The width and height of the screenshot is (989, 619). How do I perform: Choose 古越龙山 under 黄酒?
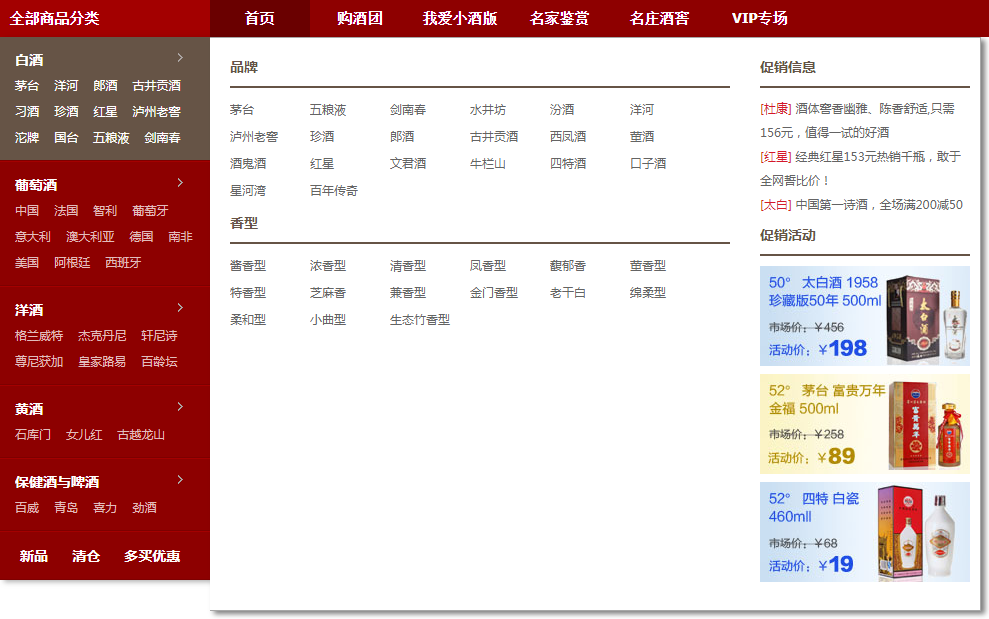(141, 435)
